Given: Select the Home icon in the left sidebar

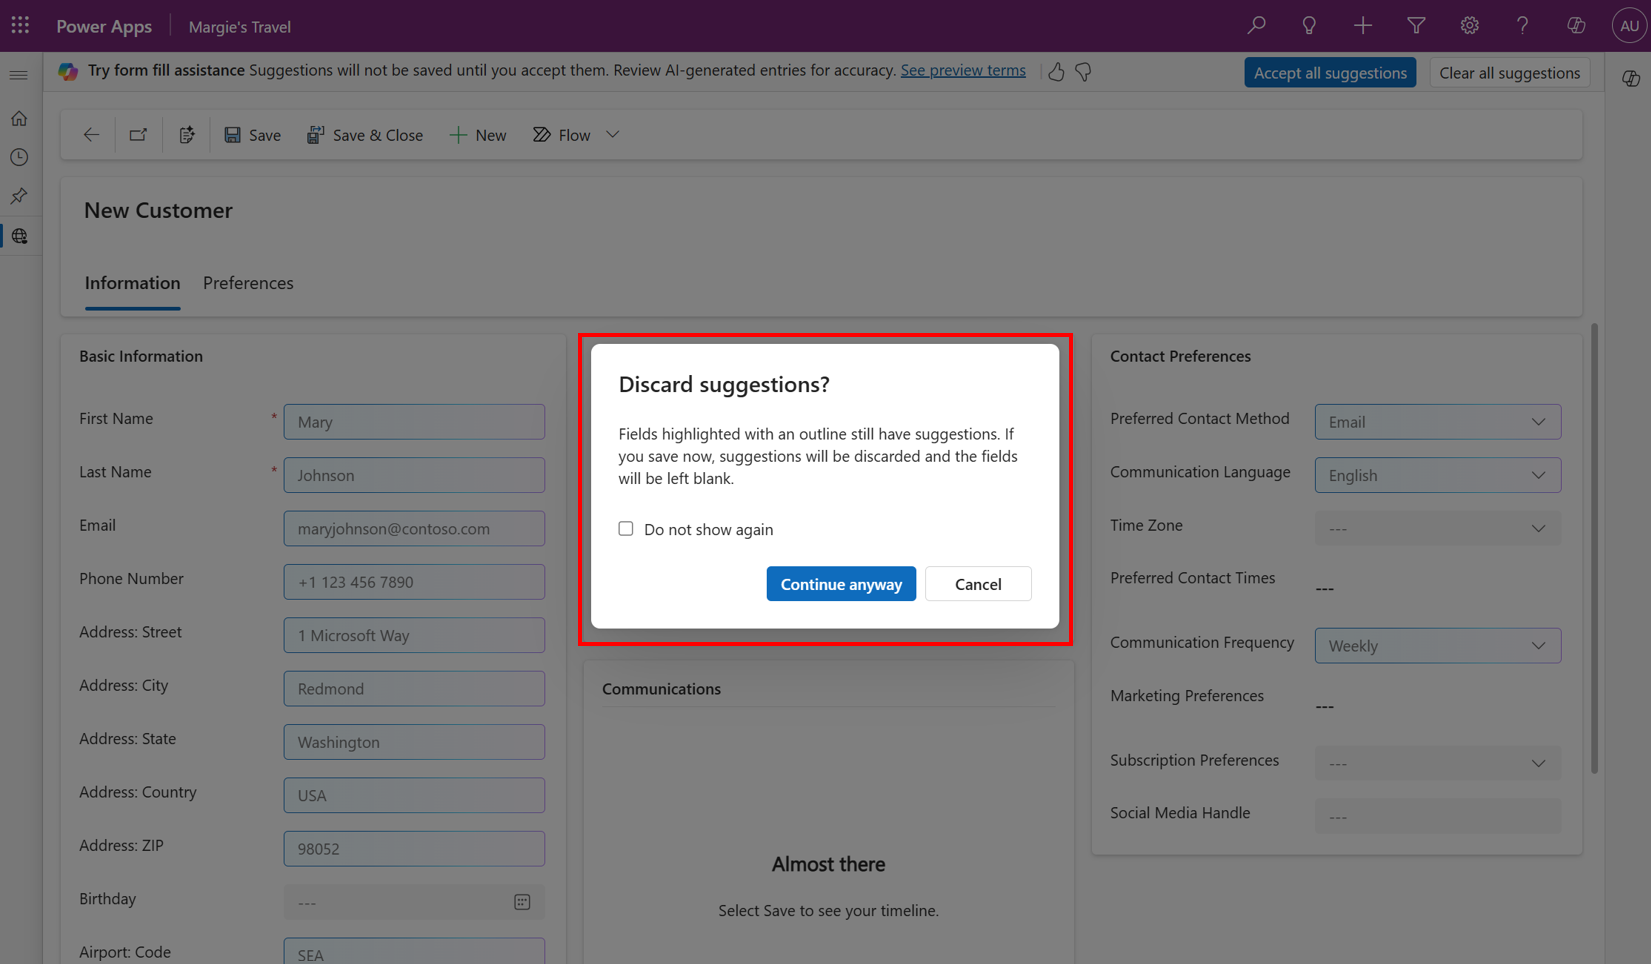Looking at the screenshot, I should point(19,118).
